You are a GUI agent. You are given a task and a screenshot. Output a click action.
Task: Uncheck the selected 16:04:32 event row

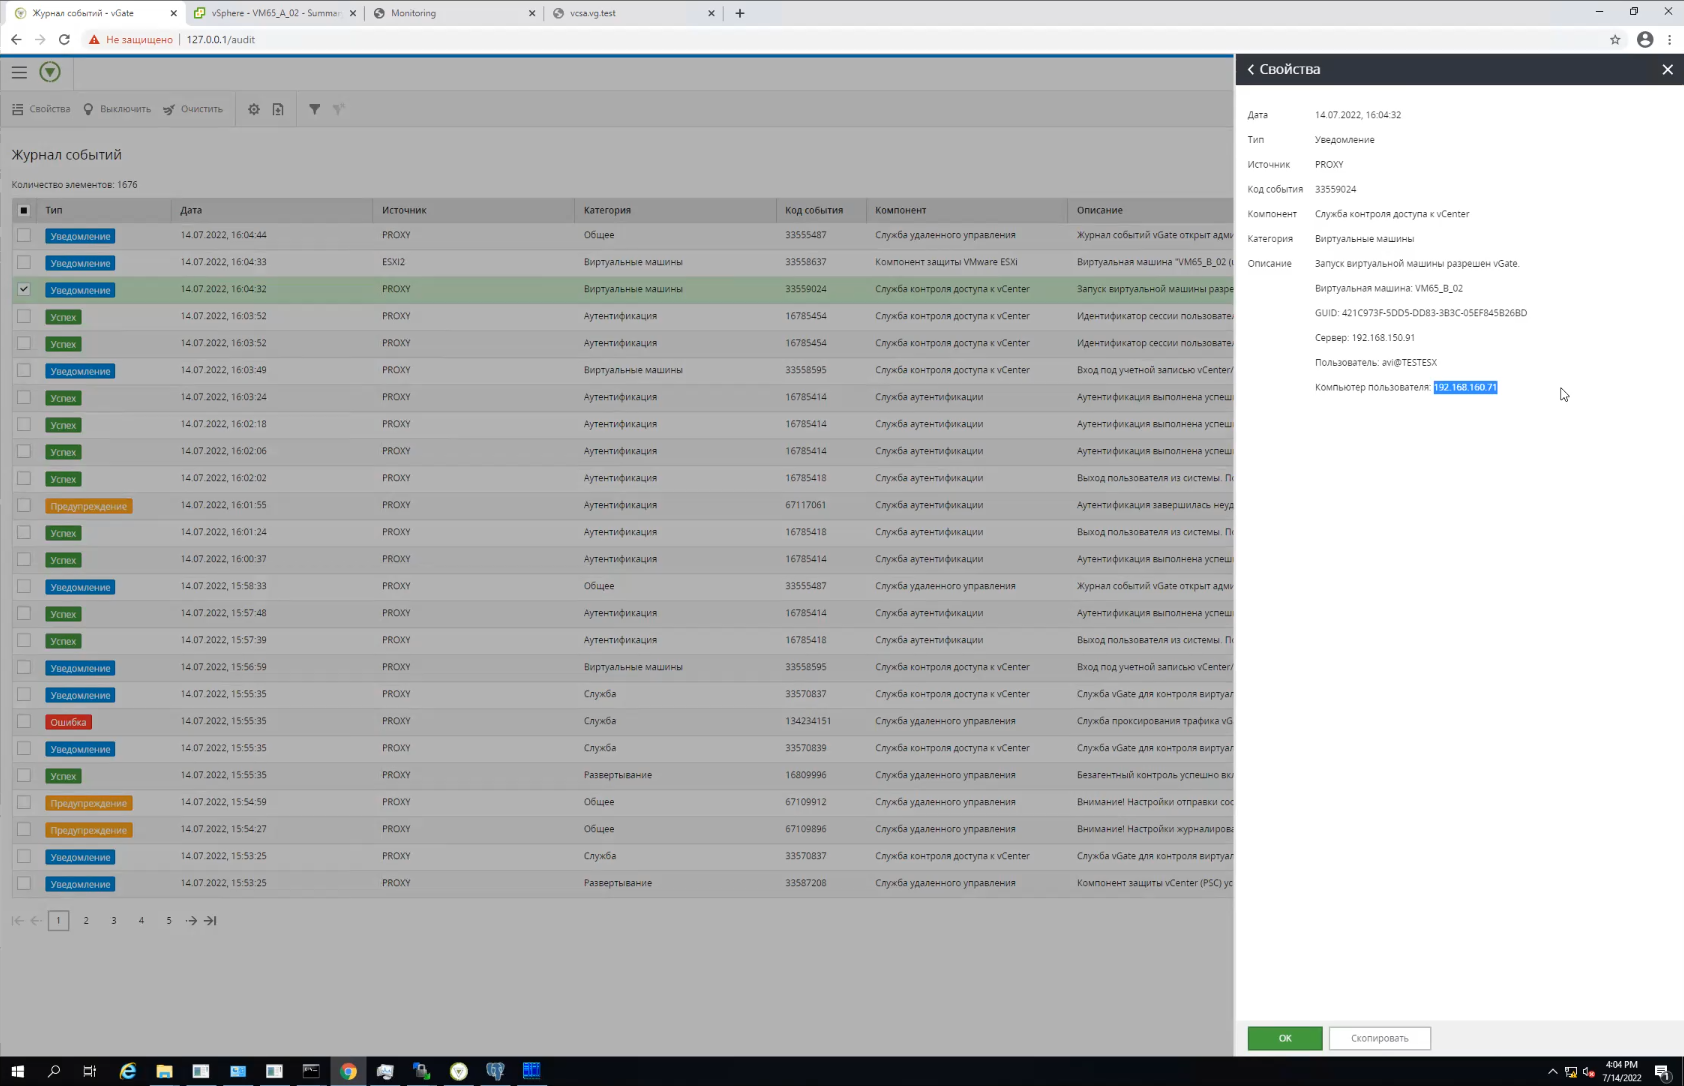(24, 289)
